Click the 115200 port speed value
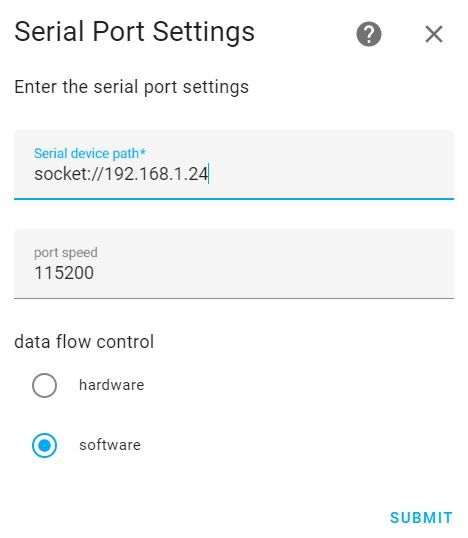Image resolution: width=468 pixels, height=538 pixels. [64, 273]
